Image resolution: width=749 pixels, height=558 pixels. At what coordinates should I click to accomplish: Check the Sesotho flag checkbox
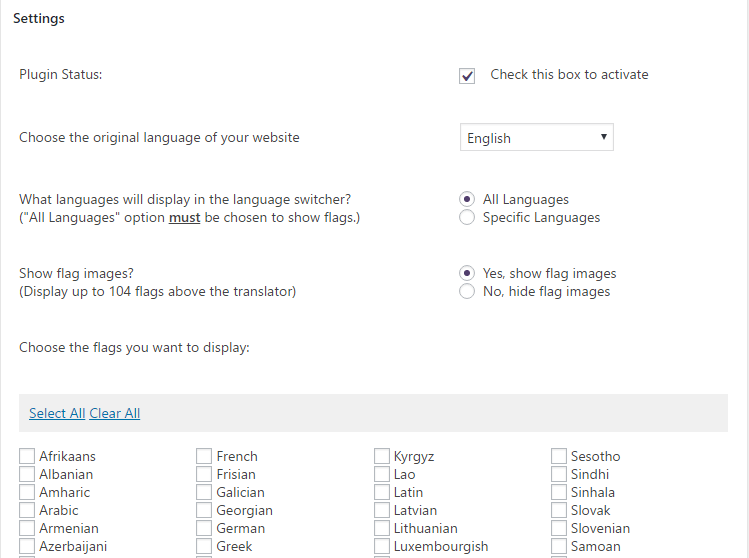coord(559,457)
